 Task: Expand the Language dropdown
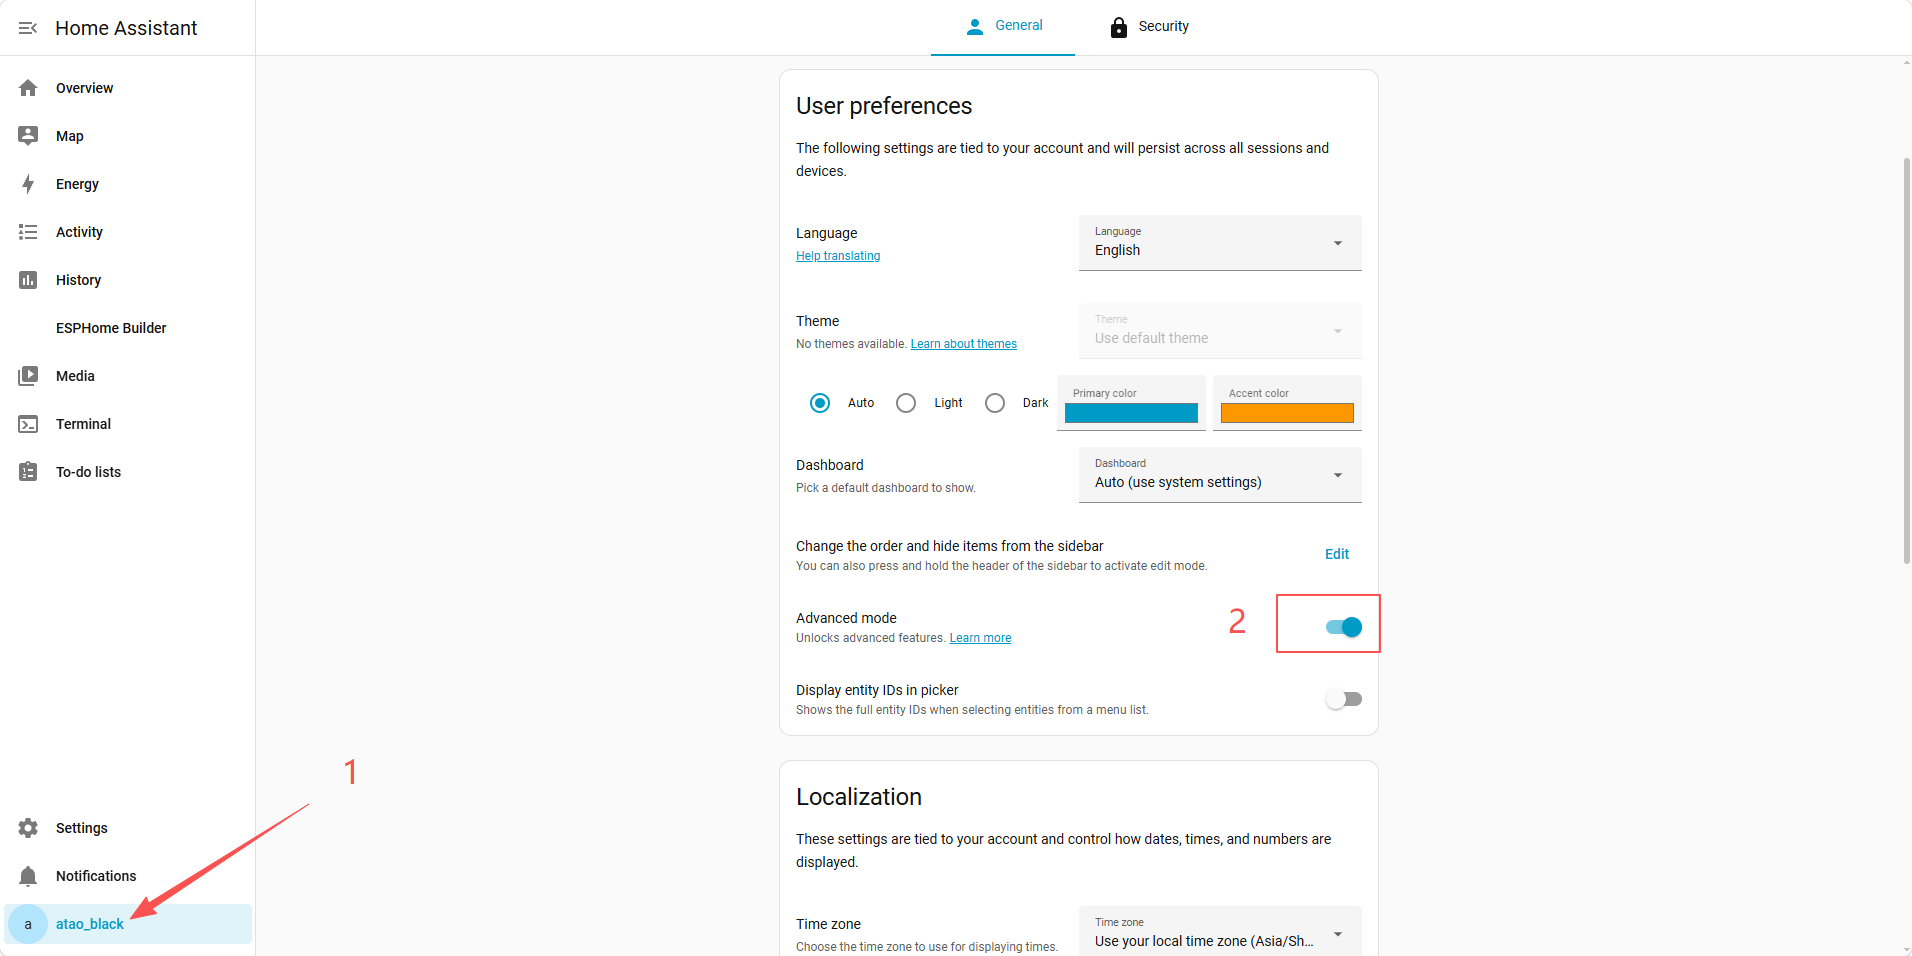pyautogui.click(x=1220, y=243)
